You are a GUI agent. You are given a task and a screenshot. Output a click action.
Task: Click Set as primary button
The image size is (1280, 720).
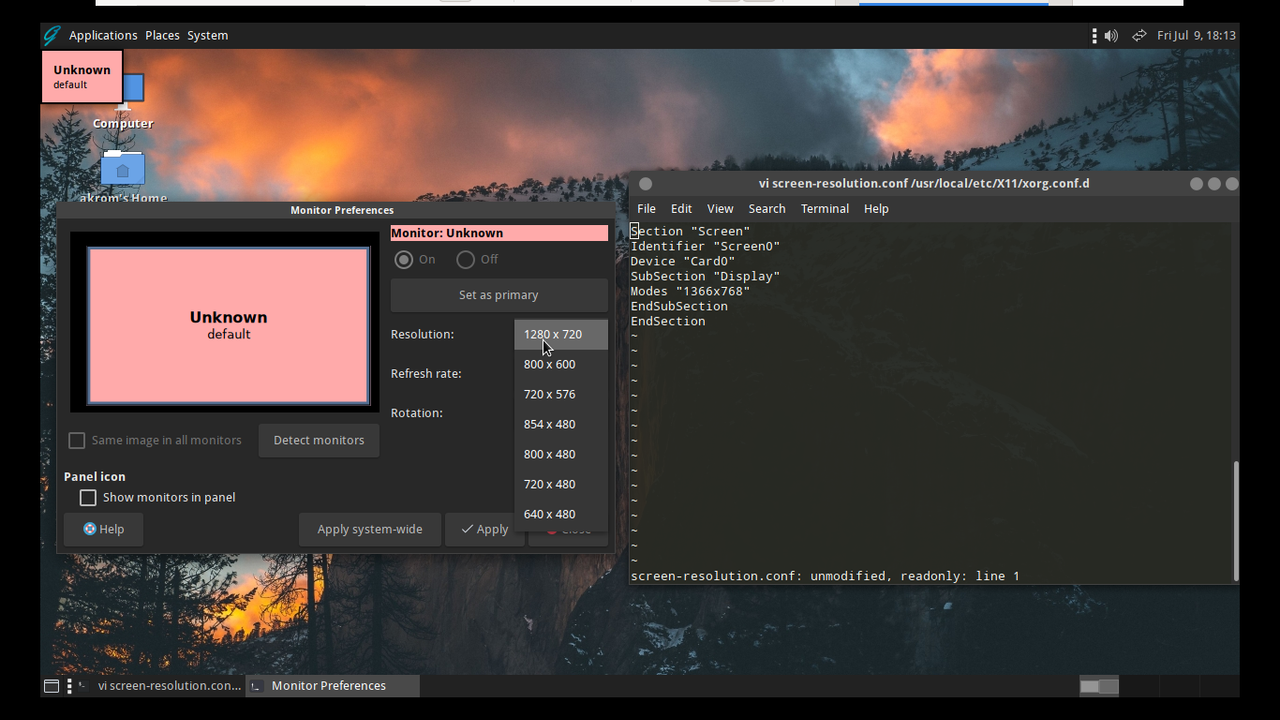tap(499, 295)
